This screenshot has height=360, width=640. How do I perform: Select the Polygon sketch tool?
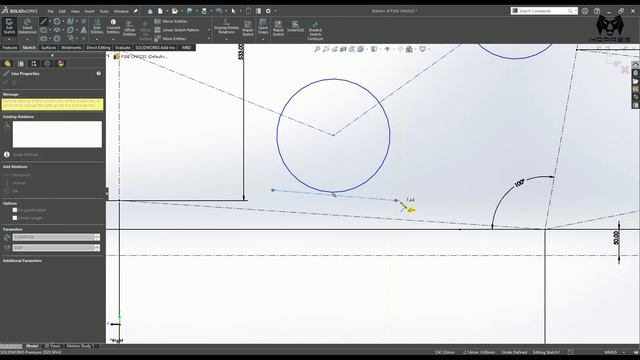[57, 39]
